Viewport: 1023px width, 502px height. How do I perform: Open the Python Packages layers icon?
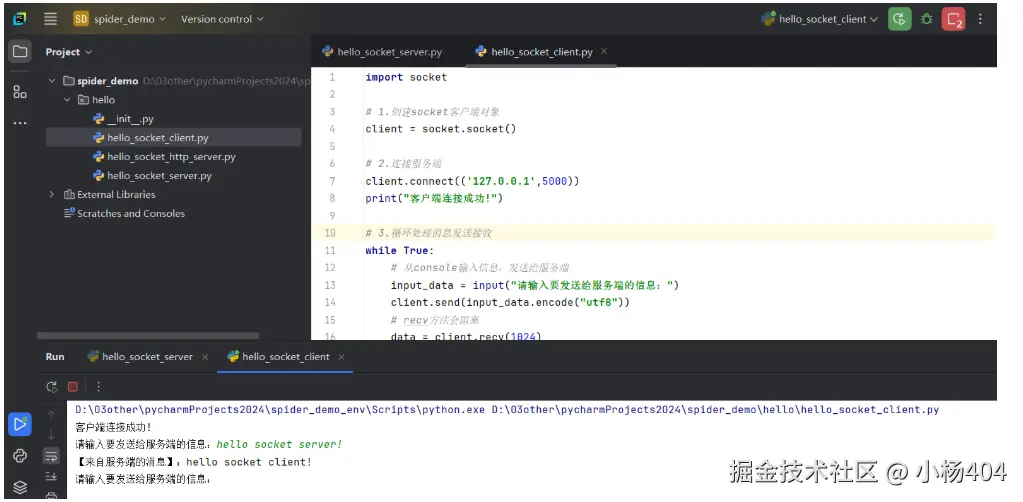tap(20, 487)
